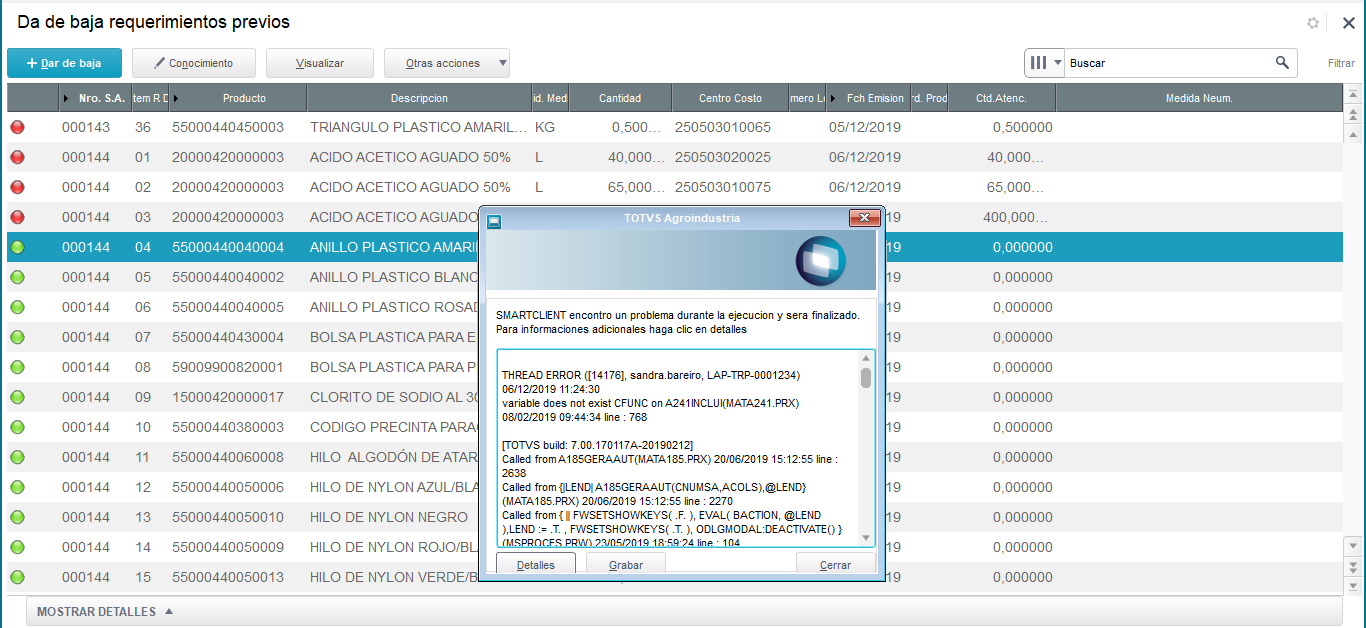Click green status dot for item 11
1366x628 pixels.
pos(17,457)
